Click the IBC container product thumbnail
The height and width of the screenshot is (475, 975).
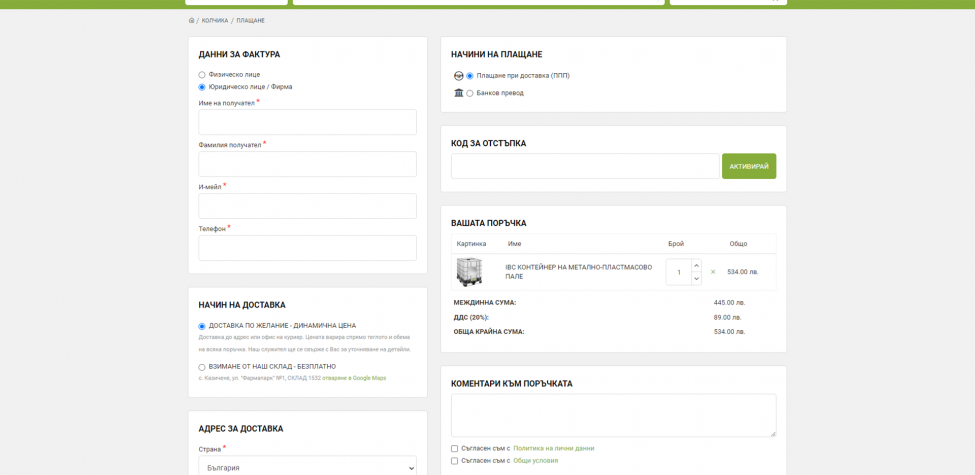(x=469, y=272)
